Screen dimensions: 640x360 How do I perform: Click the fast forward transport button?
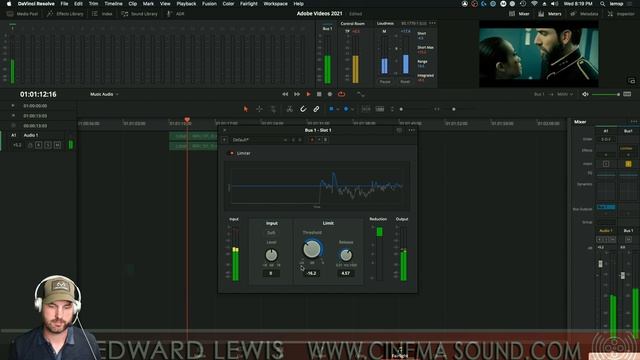297,94
